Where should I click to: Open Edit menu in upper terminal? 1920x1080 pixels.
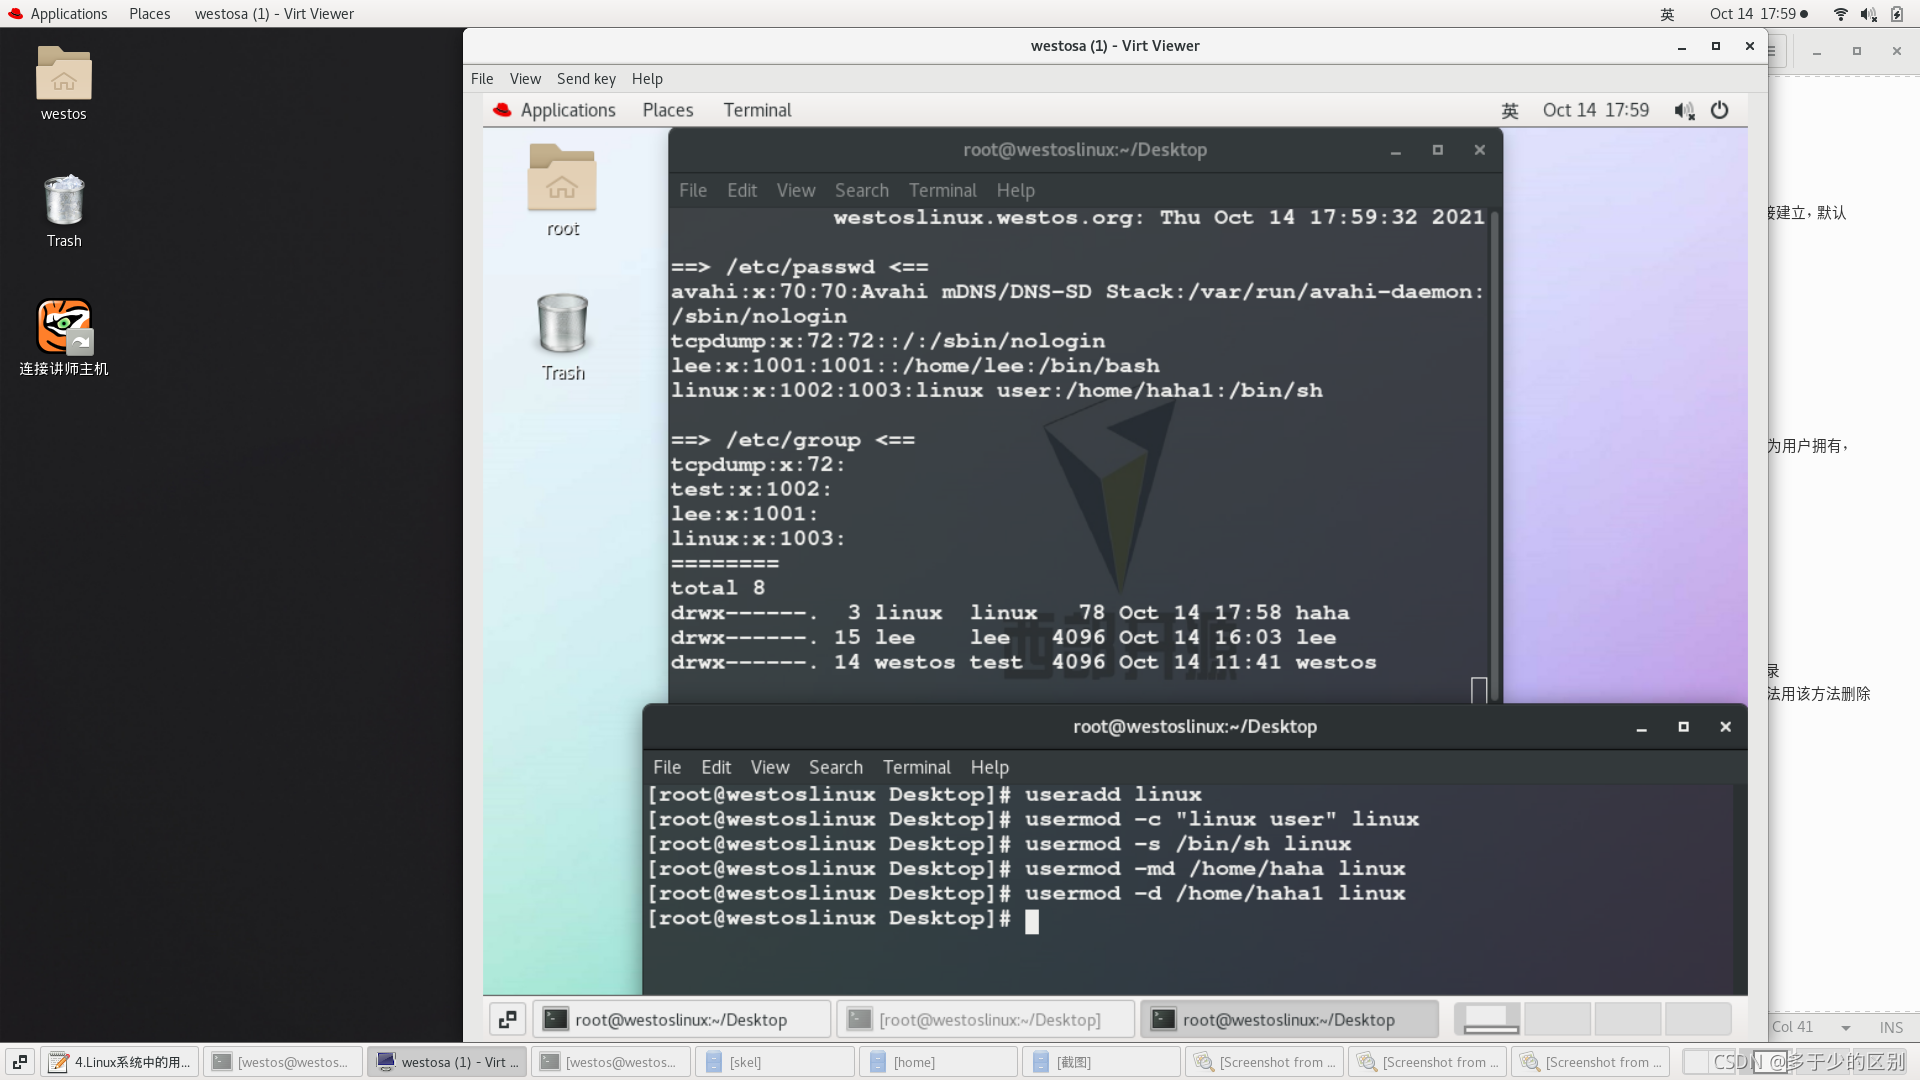(x=741, y=190)
